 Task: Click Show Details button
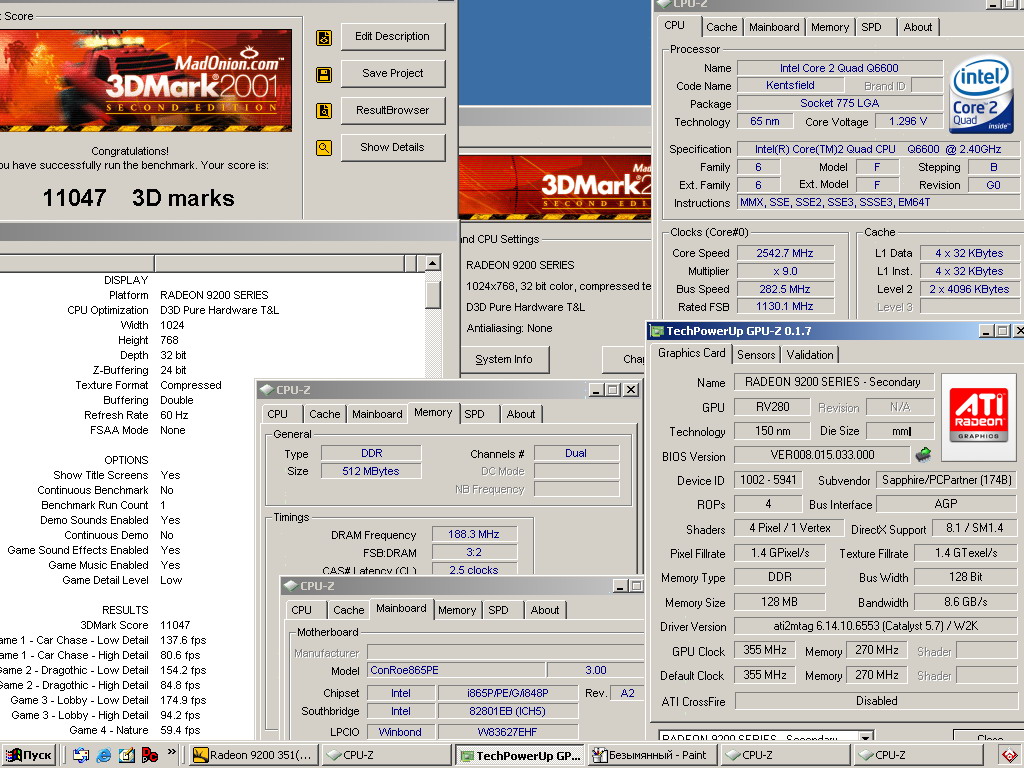point(392,147)
